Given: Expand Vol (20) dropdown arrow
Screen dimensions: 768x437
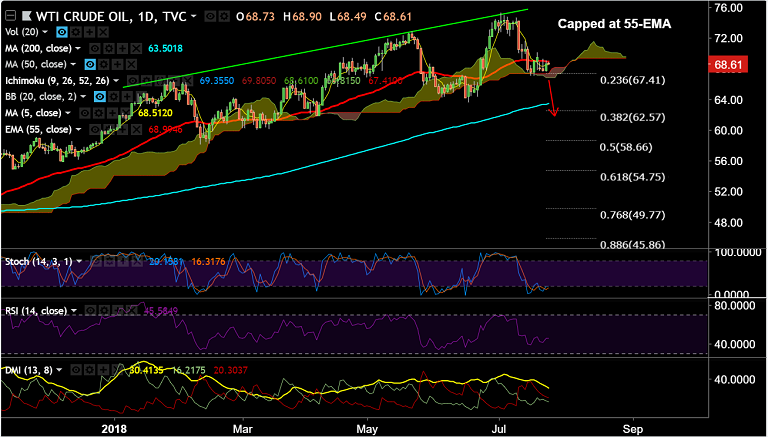Looking at the screenshot, I should point(45,32).
